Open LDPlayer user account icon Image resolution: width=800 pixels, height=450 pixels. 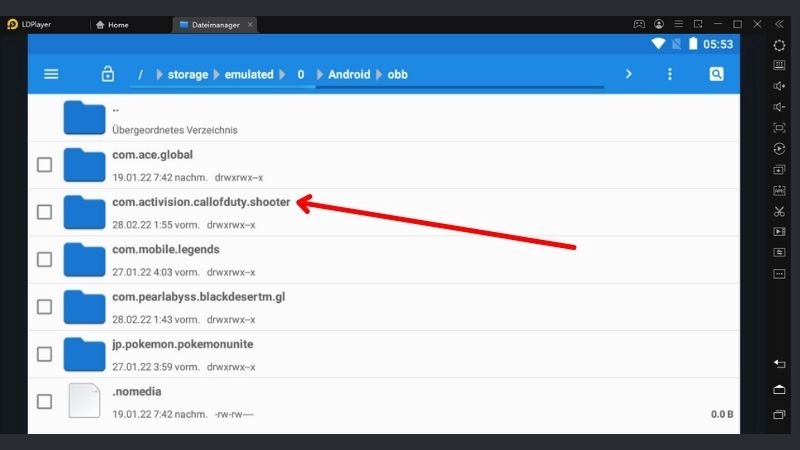tap(659, 24)
